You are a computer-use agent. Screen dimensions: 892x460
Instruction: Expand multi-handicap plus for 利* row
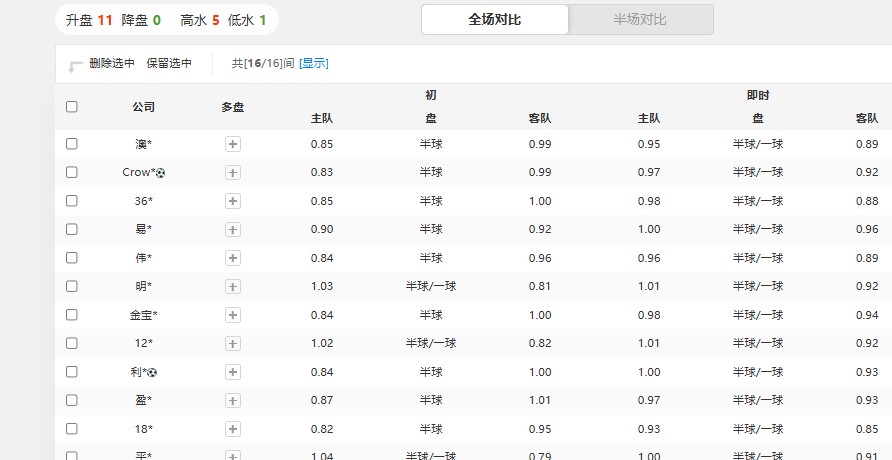(x=232, y=372)
